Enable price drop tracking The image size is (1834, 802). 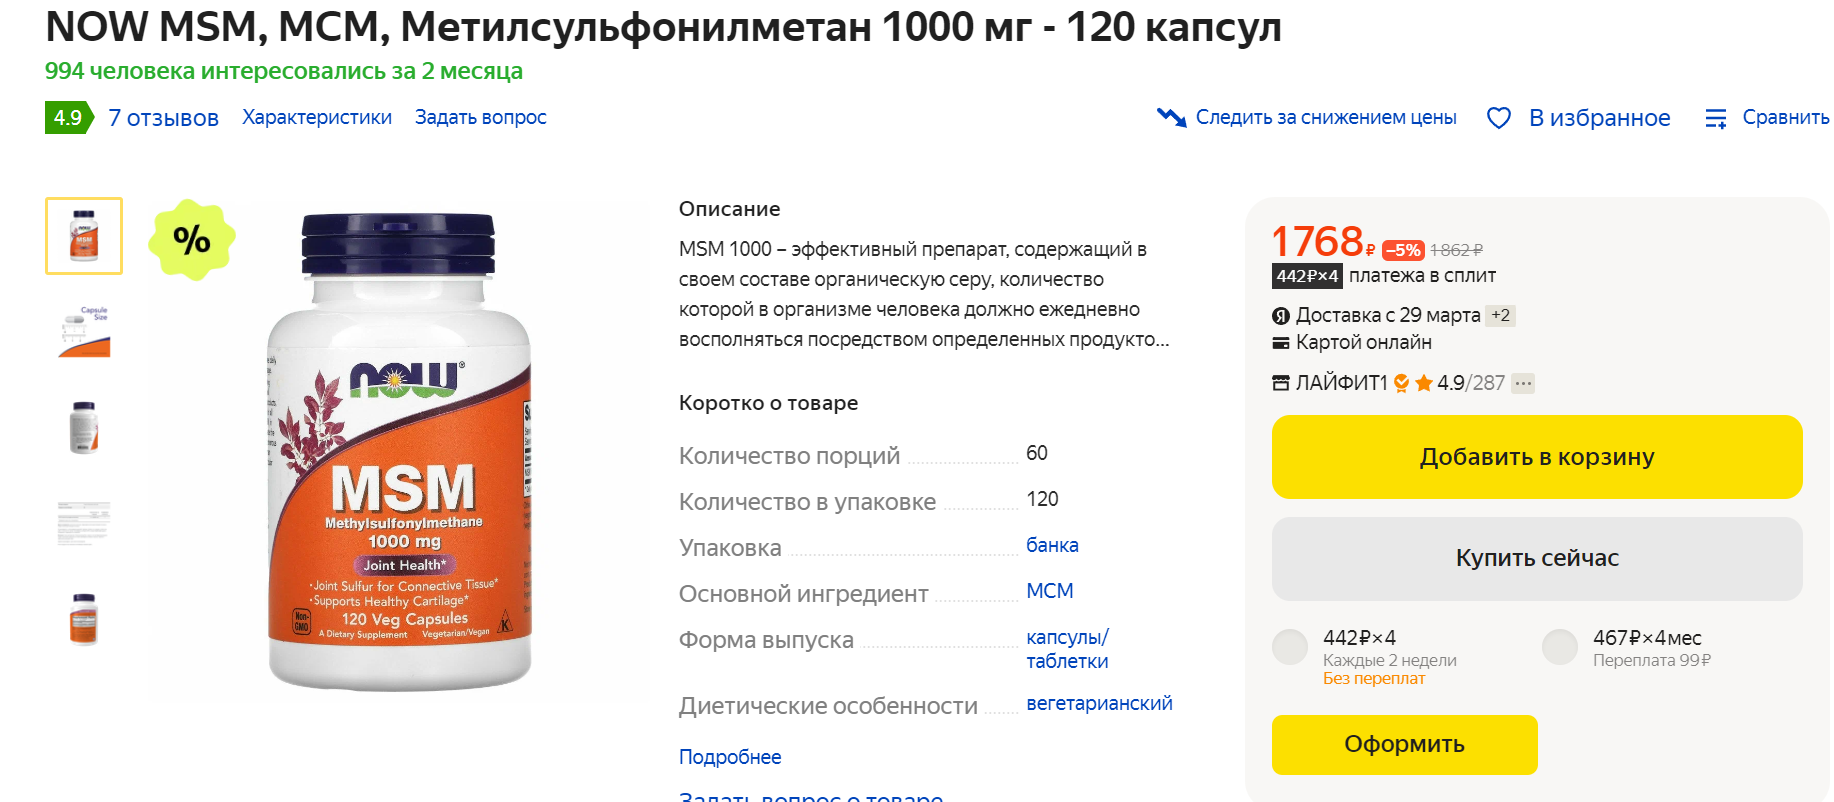coord(1326,117)
